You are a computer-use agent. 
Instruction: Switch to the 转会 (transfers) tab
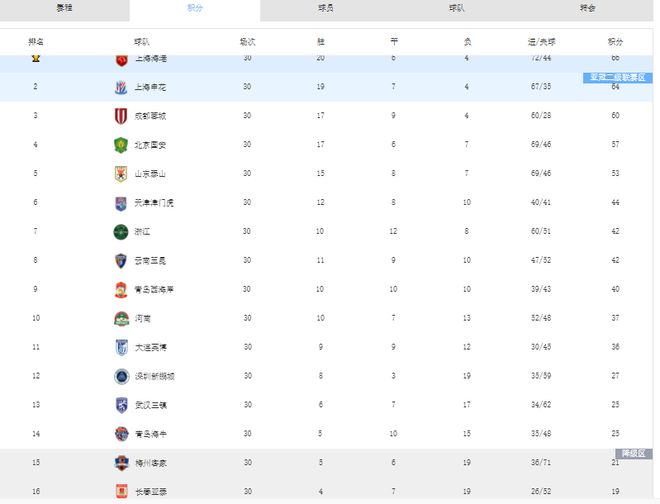[x=588, y=8]
